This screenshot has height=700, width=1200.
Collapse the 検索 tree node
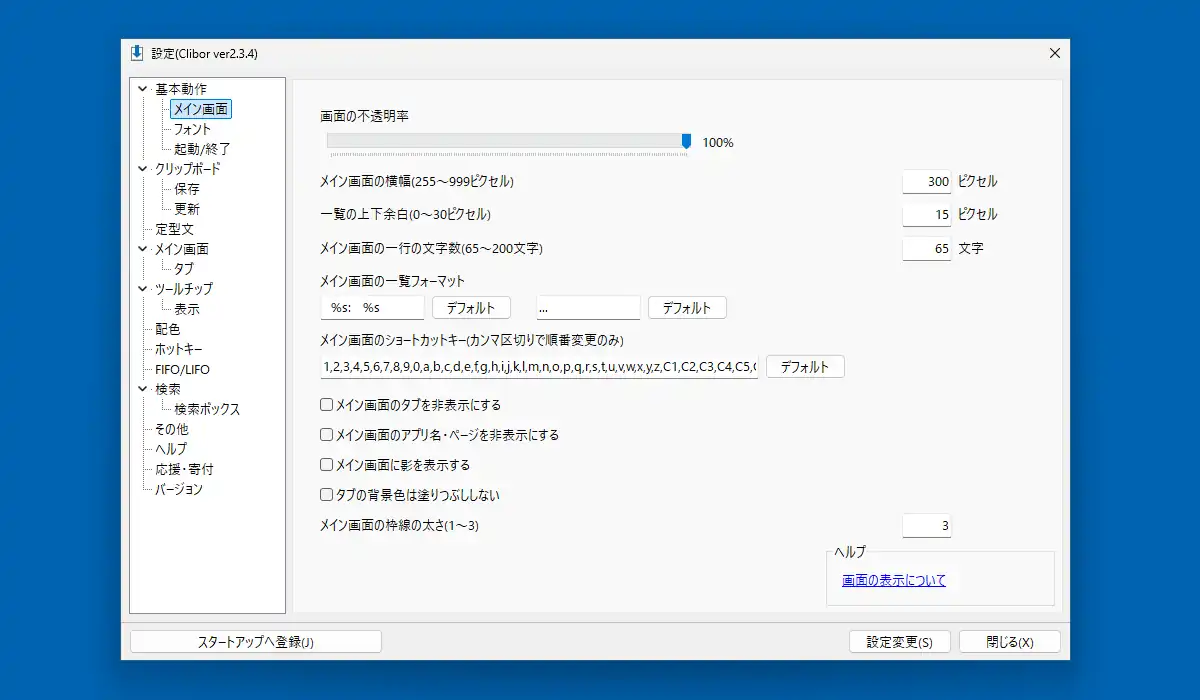click(x=143, y=389)
